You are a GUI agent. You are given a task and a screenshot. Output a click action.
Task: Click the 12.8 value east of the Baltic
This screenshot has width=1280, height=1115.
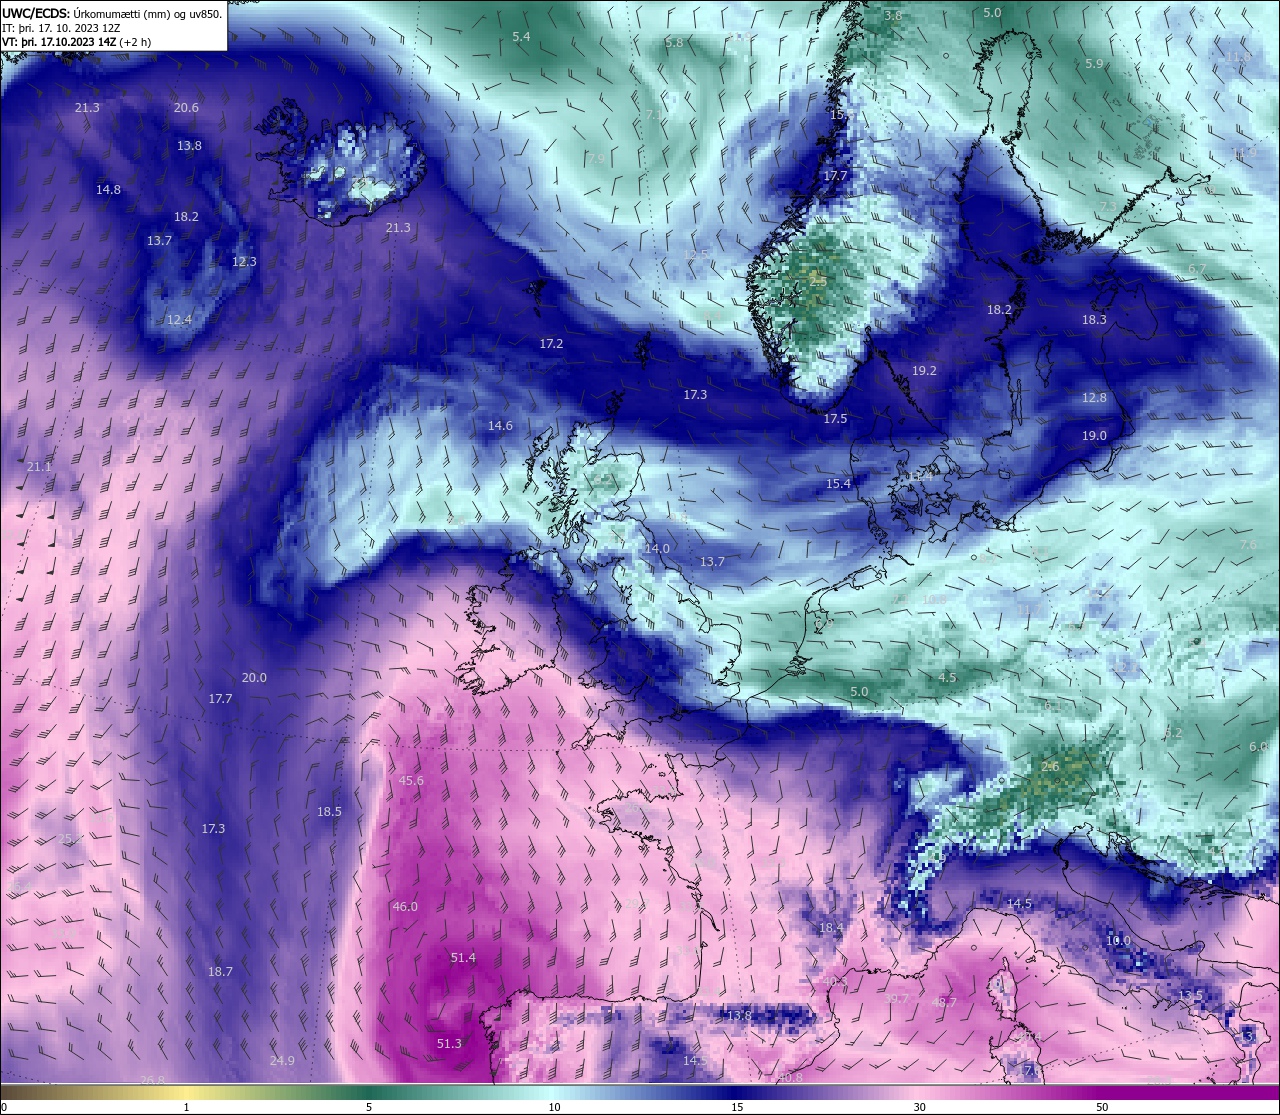1094,398
